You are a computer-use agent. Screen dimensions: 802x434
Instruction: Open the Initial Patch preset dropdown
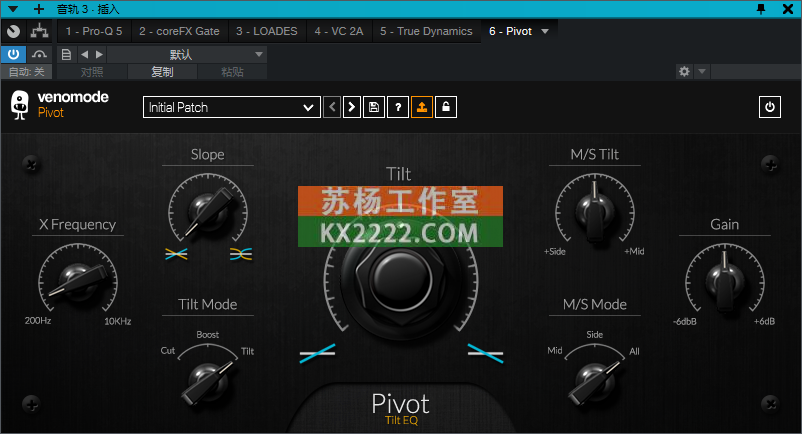[232, 107]
